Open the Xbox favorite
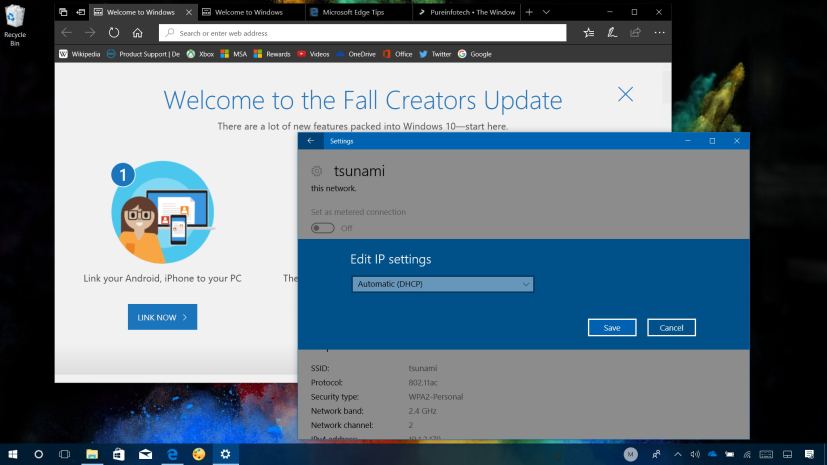 [x=200, y=54]
